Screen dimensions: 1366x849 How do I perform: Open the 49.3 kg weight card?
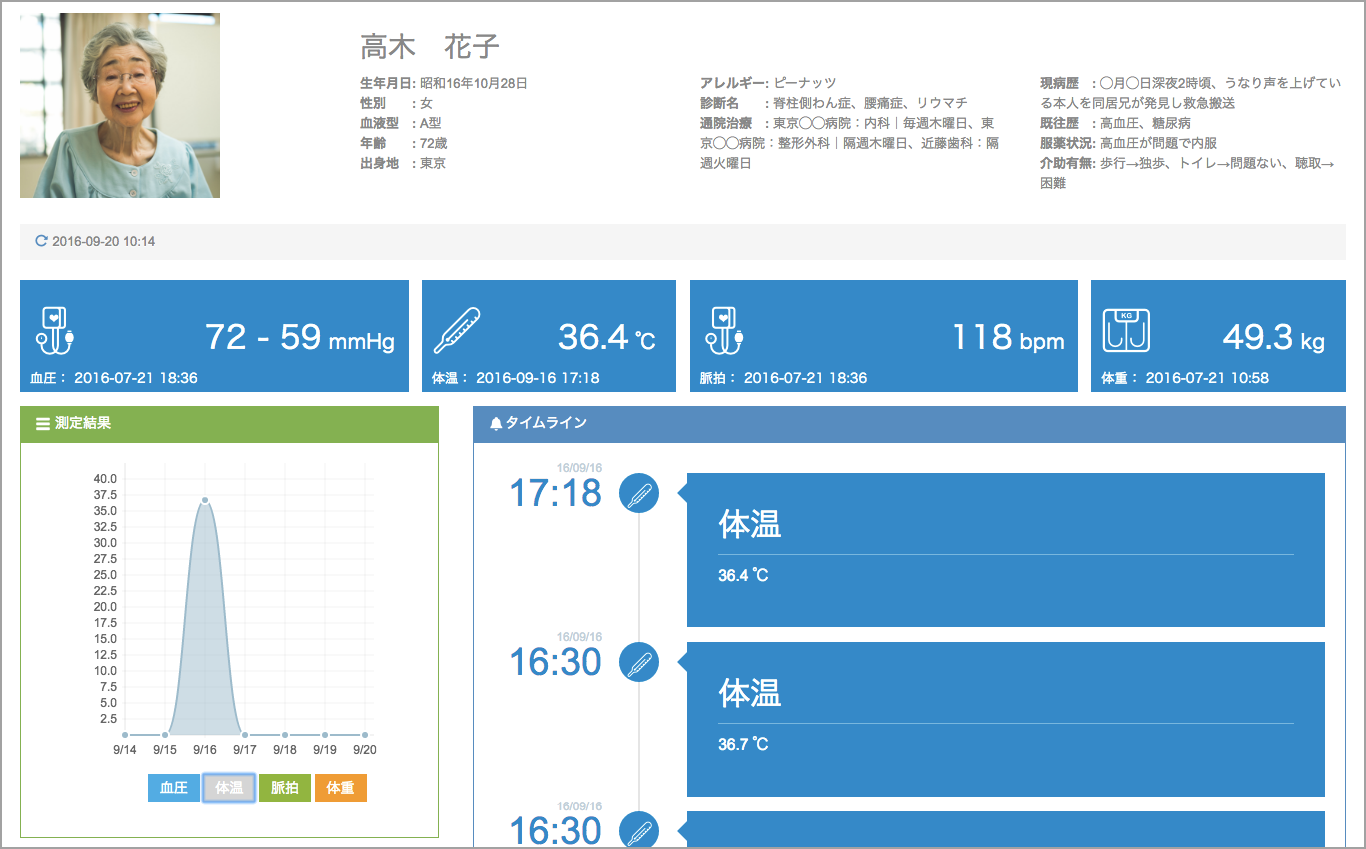tap(1217, 336)
